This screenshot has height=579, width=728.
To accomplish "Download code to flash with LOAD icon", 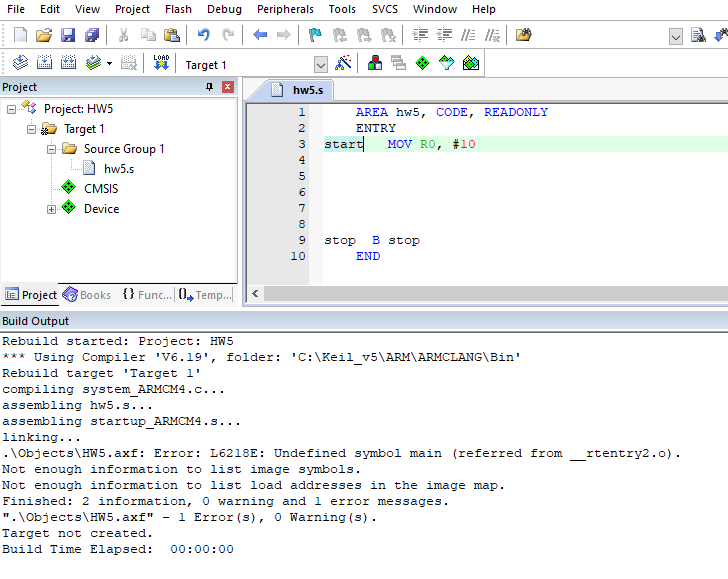I will click(161, 62).
